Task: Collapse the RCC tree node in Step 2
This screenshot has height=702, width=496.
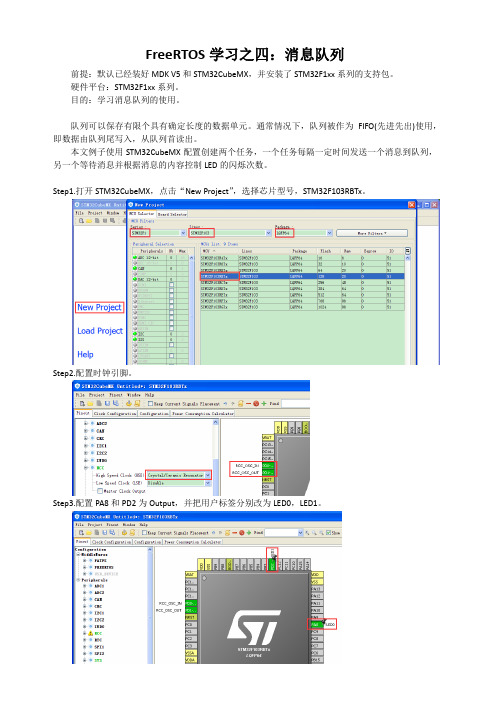Action: 86,468
